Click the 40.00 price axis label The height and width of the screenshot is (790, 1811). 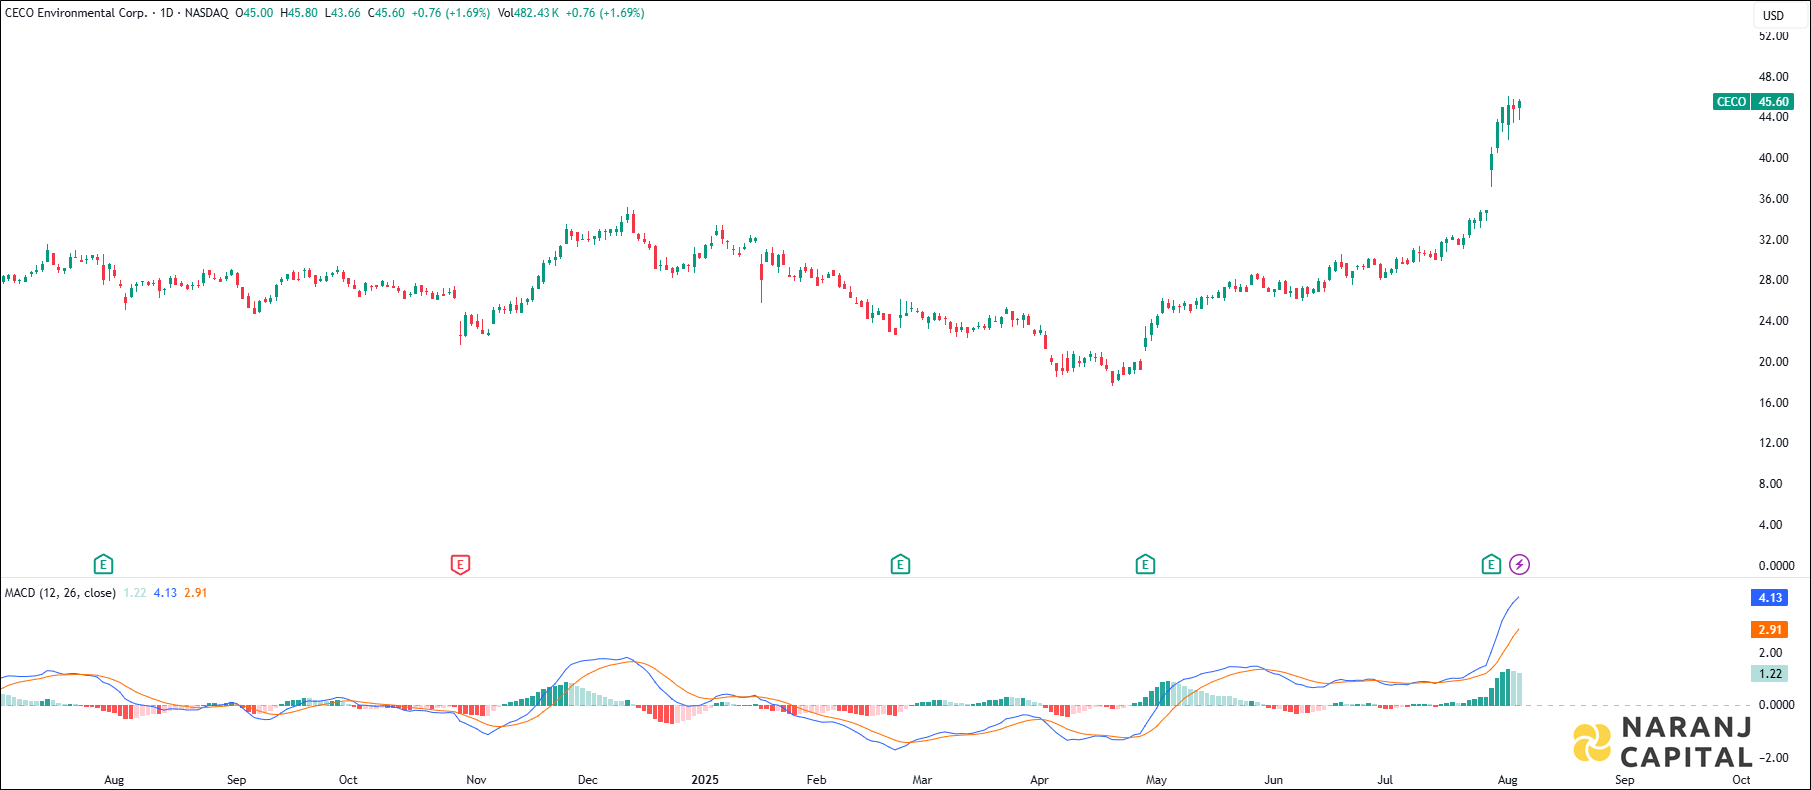(1773, 158)
